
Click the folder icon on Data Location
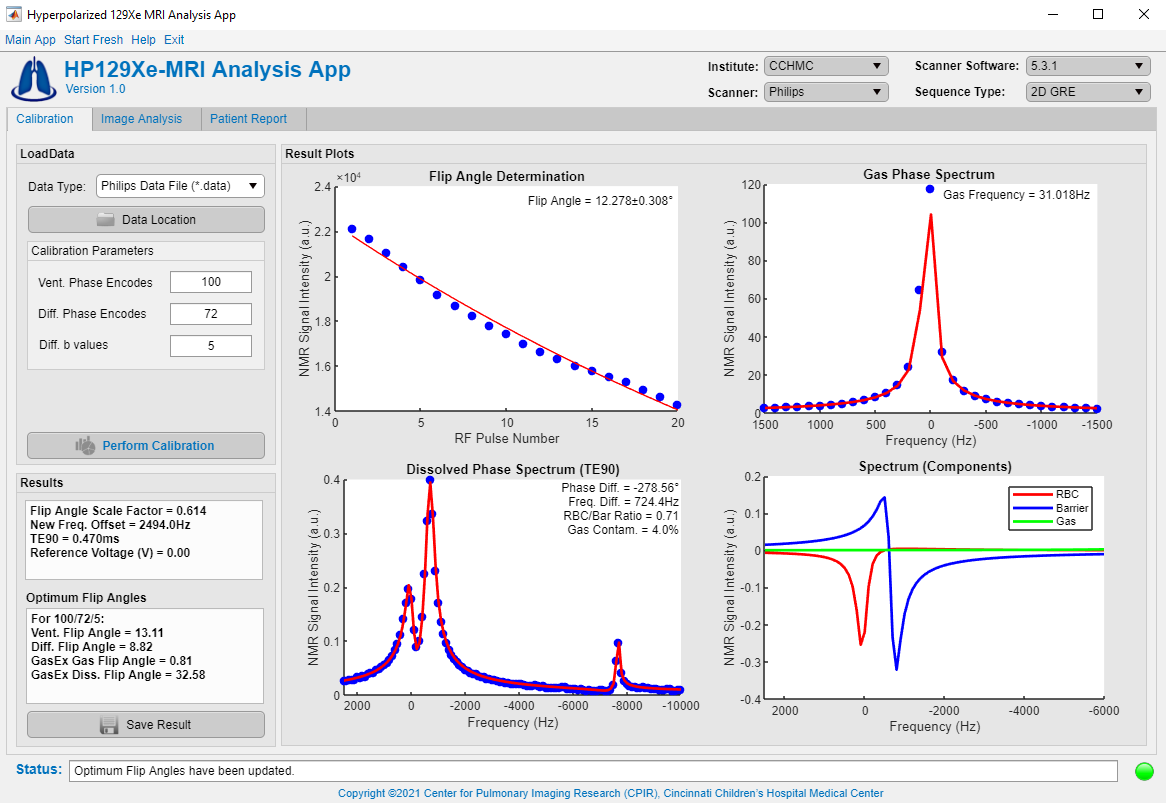click(106, 220)
